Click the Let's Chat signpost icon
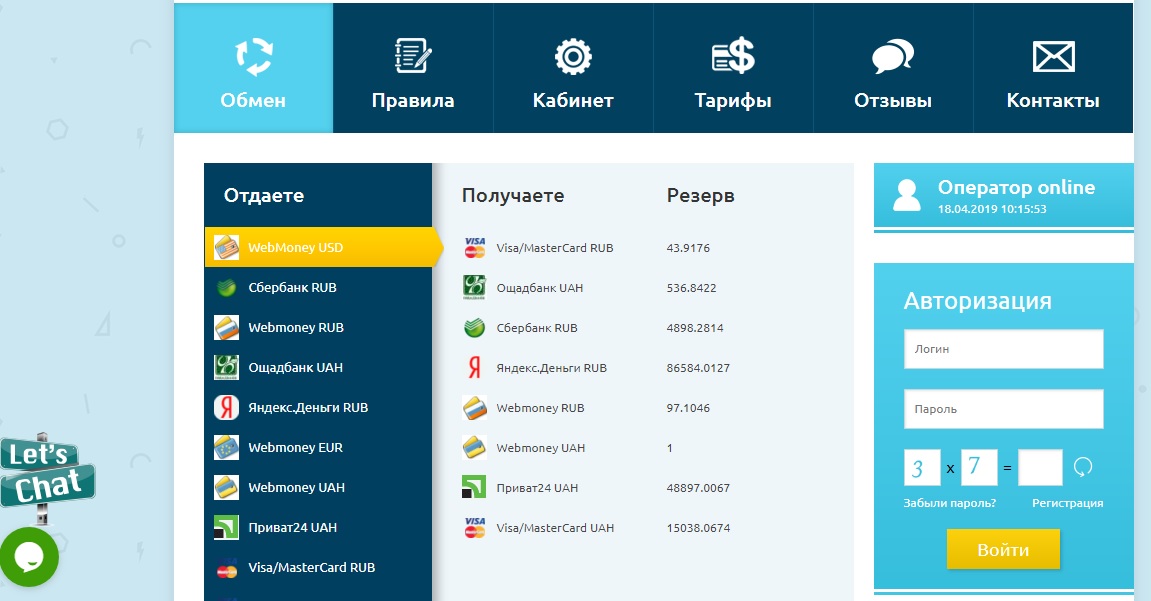The width and height of the screenshot is (1151, 601). pos(46,475)
